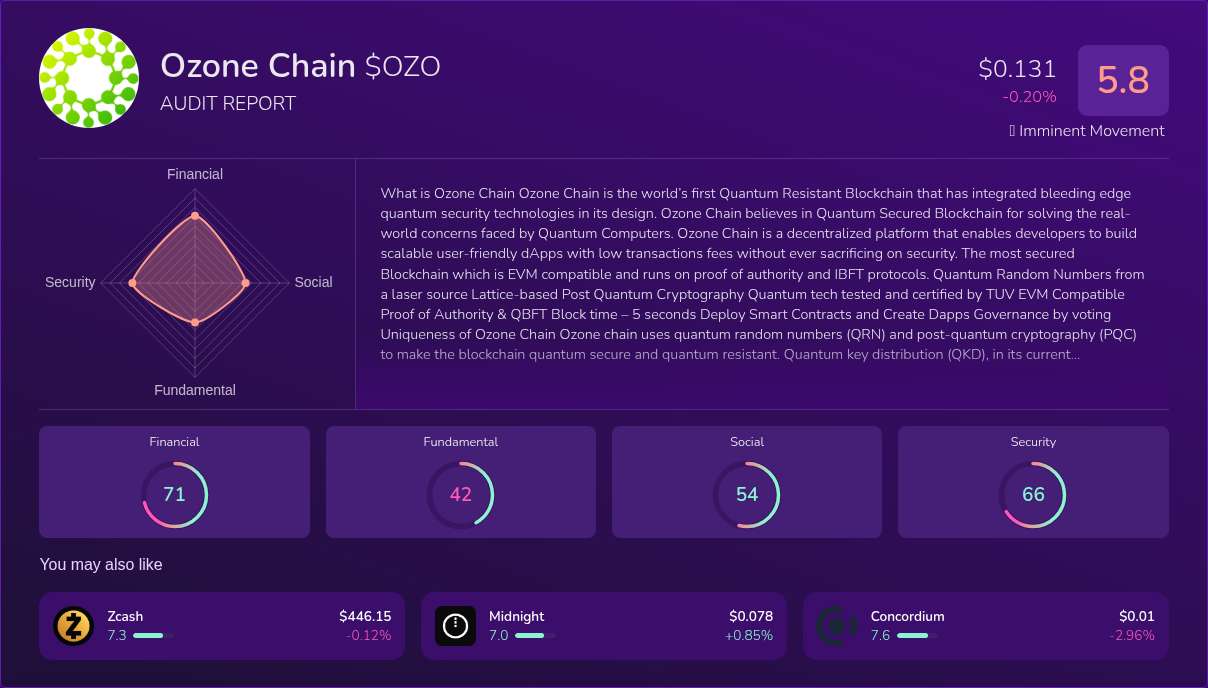Screen dimensions: 1208x688
Task: Click the overall 5.8 rating badge
Action: [1123, 80]
